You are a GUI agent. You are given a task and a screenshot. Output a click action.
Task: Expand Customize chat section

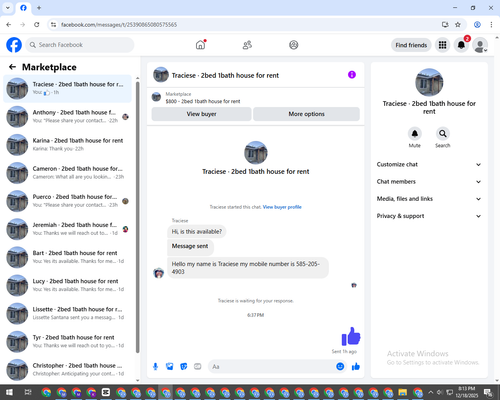429,164
